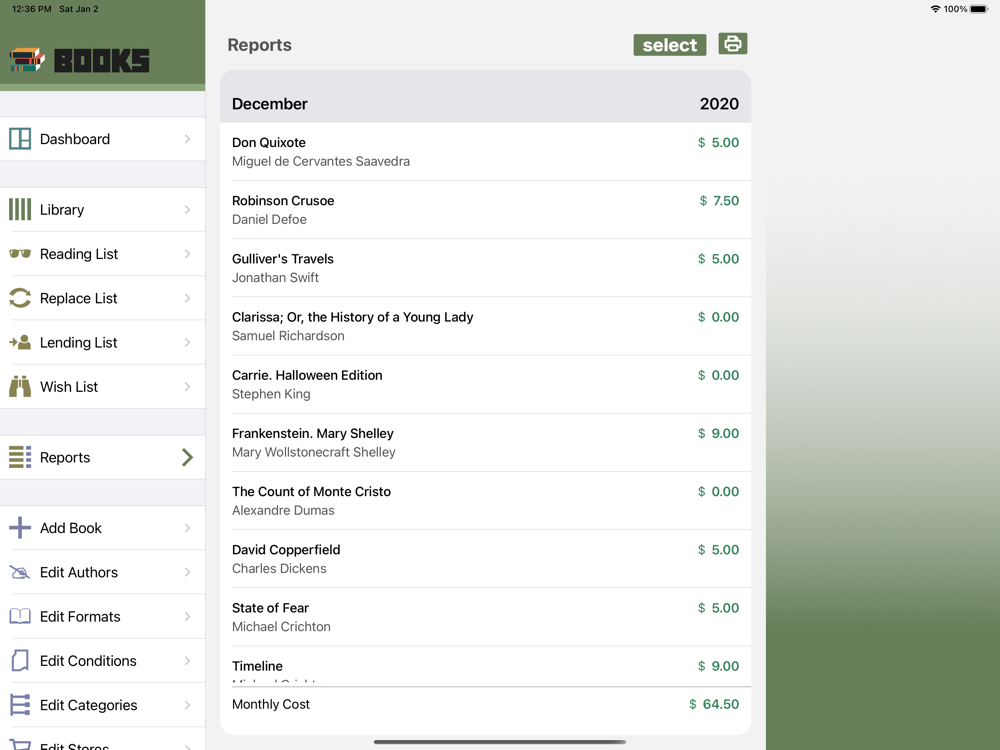Open the Books app logo

pyautogui.click(x=80, y=61)
